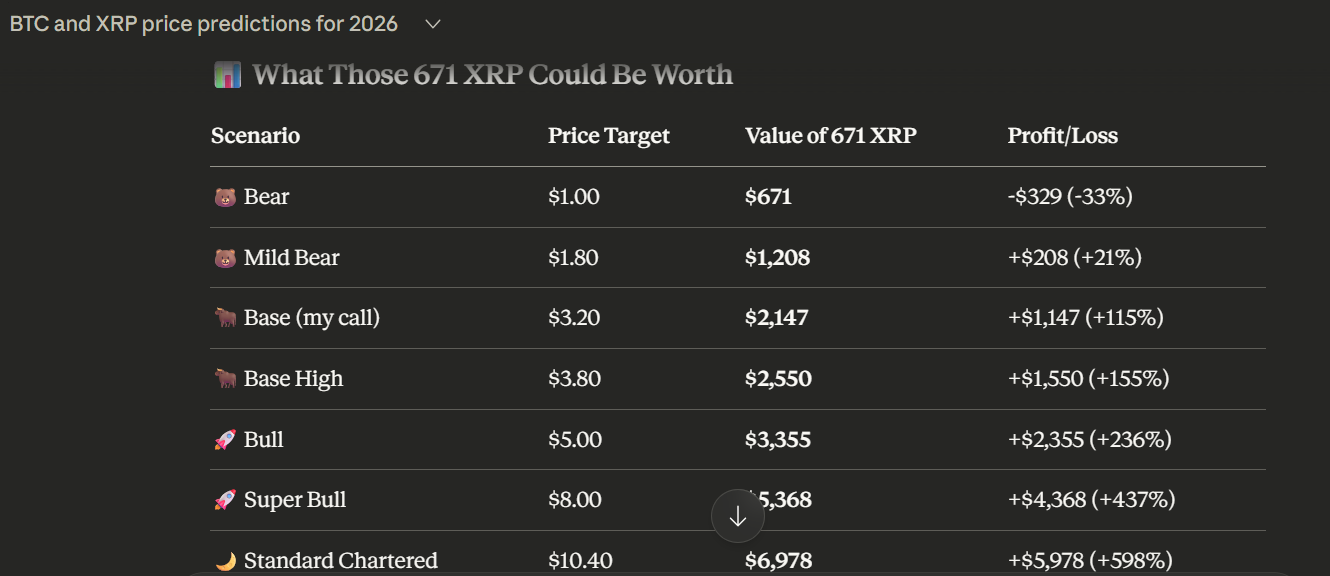Select the buffalo emoji on Base (my call)

(225, 318)
